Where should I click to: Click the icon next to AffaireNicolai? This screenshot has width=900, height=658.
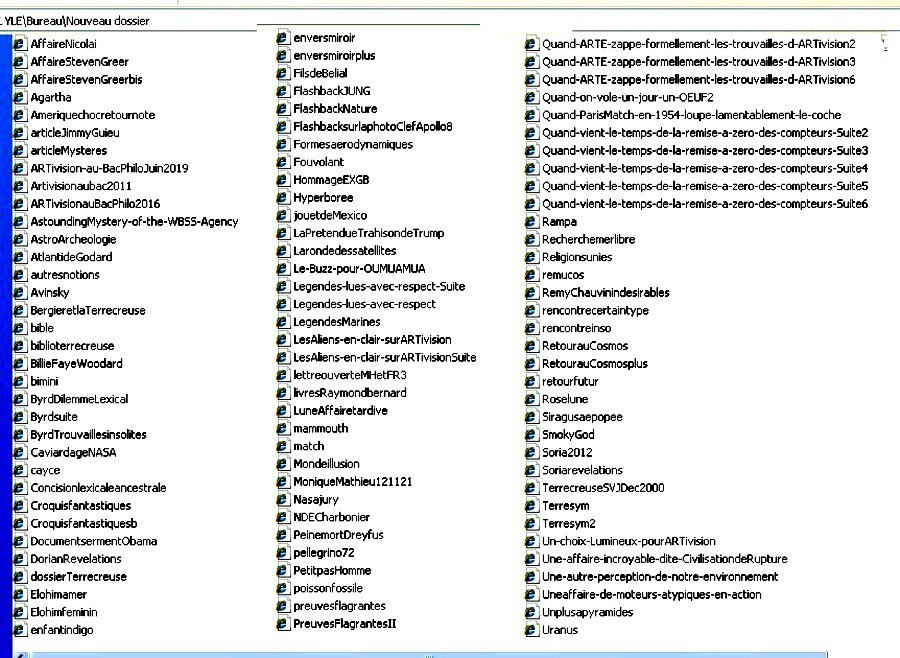19,44
